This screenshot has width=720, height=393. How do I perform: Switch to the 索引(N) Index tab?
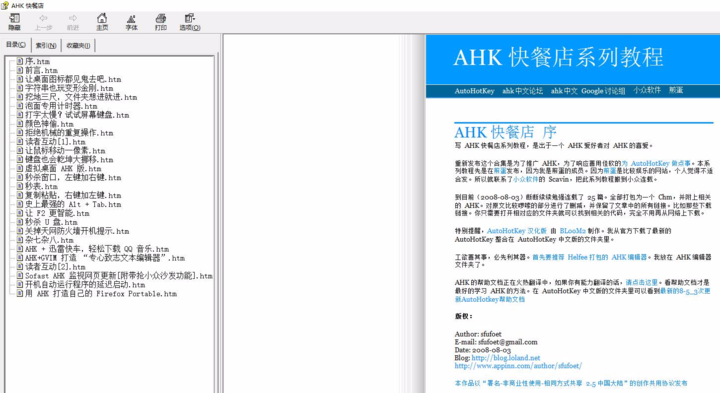[x=46, y=45]
